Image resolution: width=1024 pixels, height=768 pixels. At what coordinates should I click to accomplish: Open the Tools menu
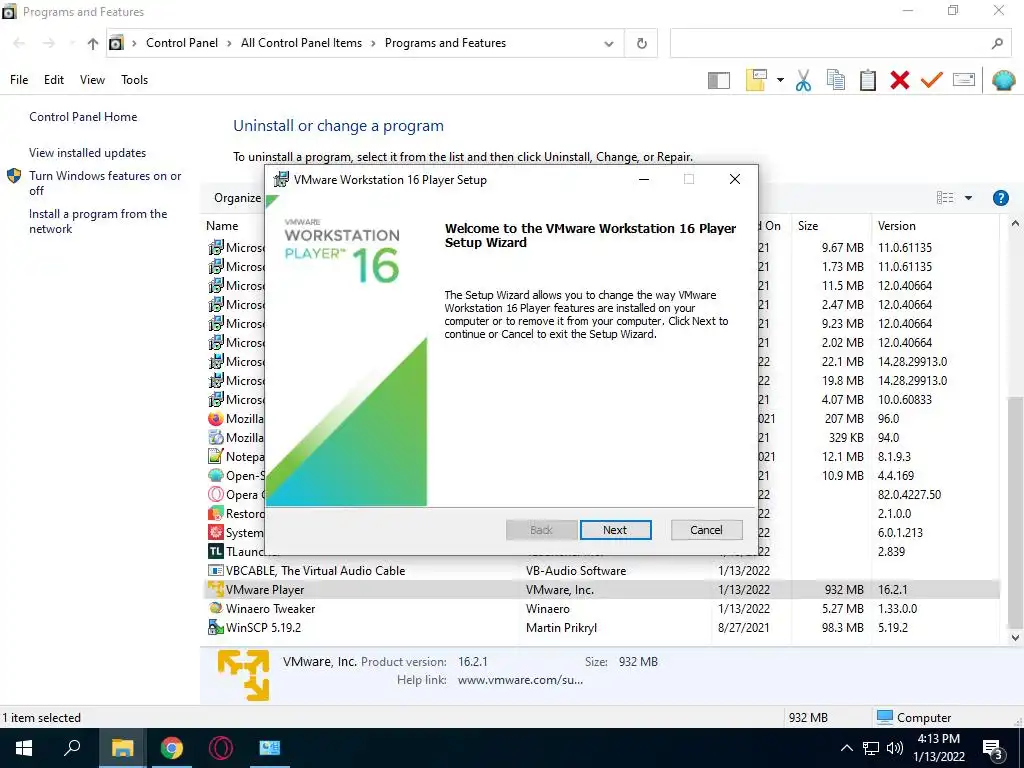(x=135, y=80)
